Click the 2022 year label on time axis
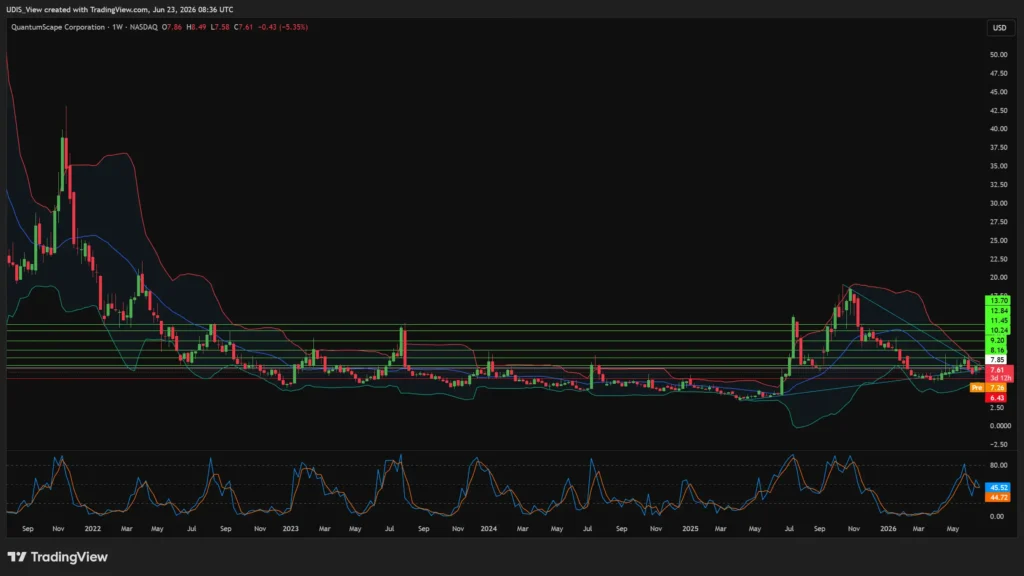The height and width of the screenshot is (576, 1024). 93,528
